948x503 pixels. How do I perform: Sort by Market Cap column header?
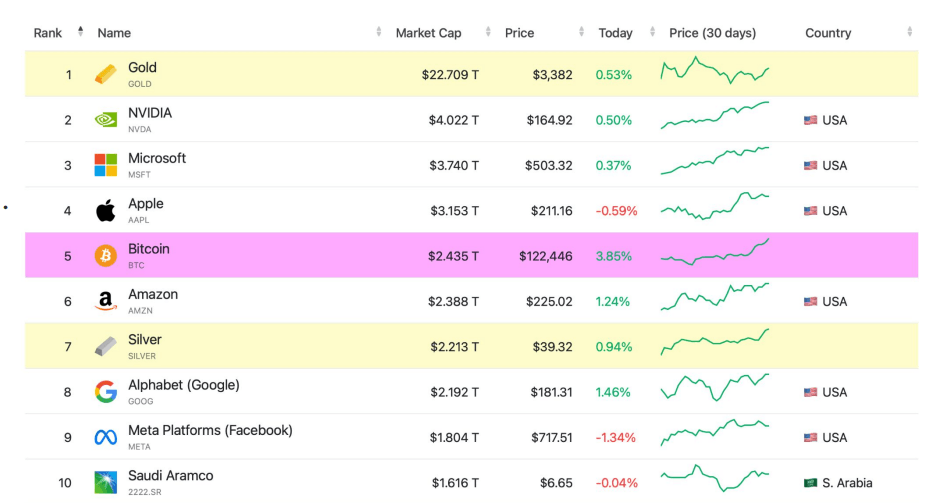[428, 33]
